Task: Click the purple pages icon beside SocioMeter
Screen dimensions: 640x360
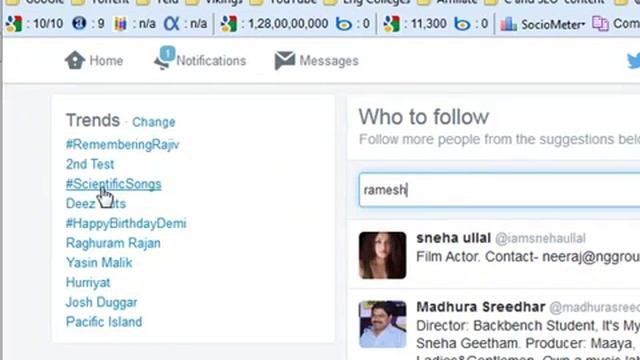Action: (x=600, y=24)
